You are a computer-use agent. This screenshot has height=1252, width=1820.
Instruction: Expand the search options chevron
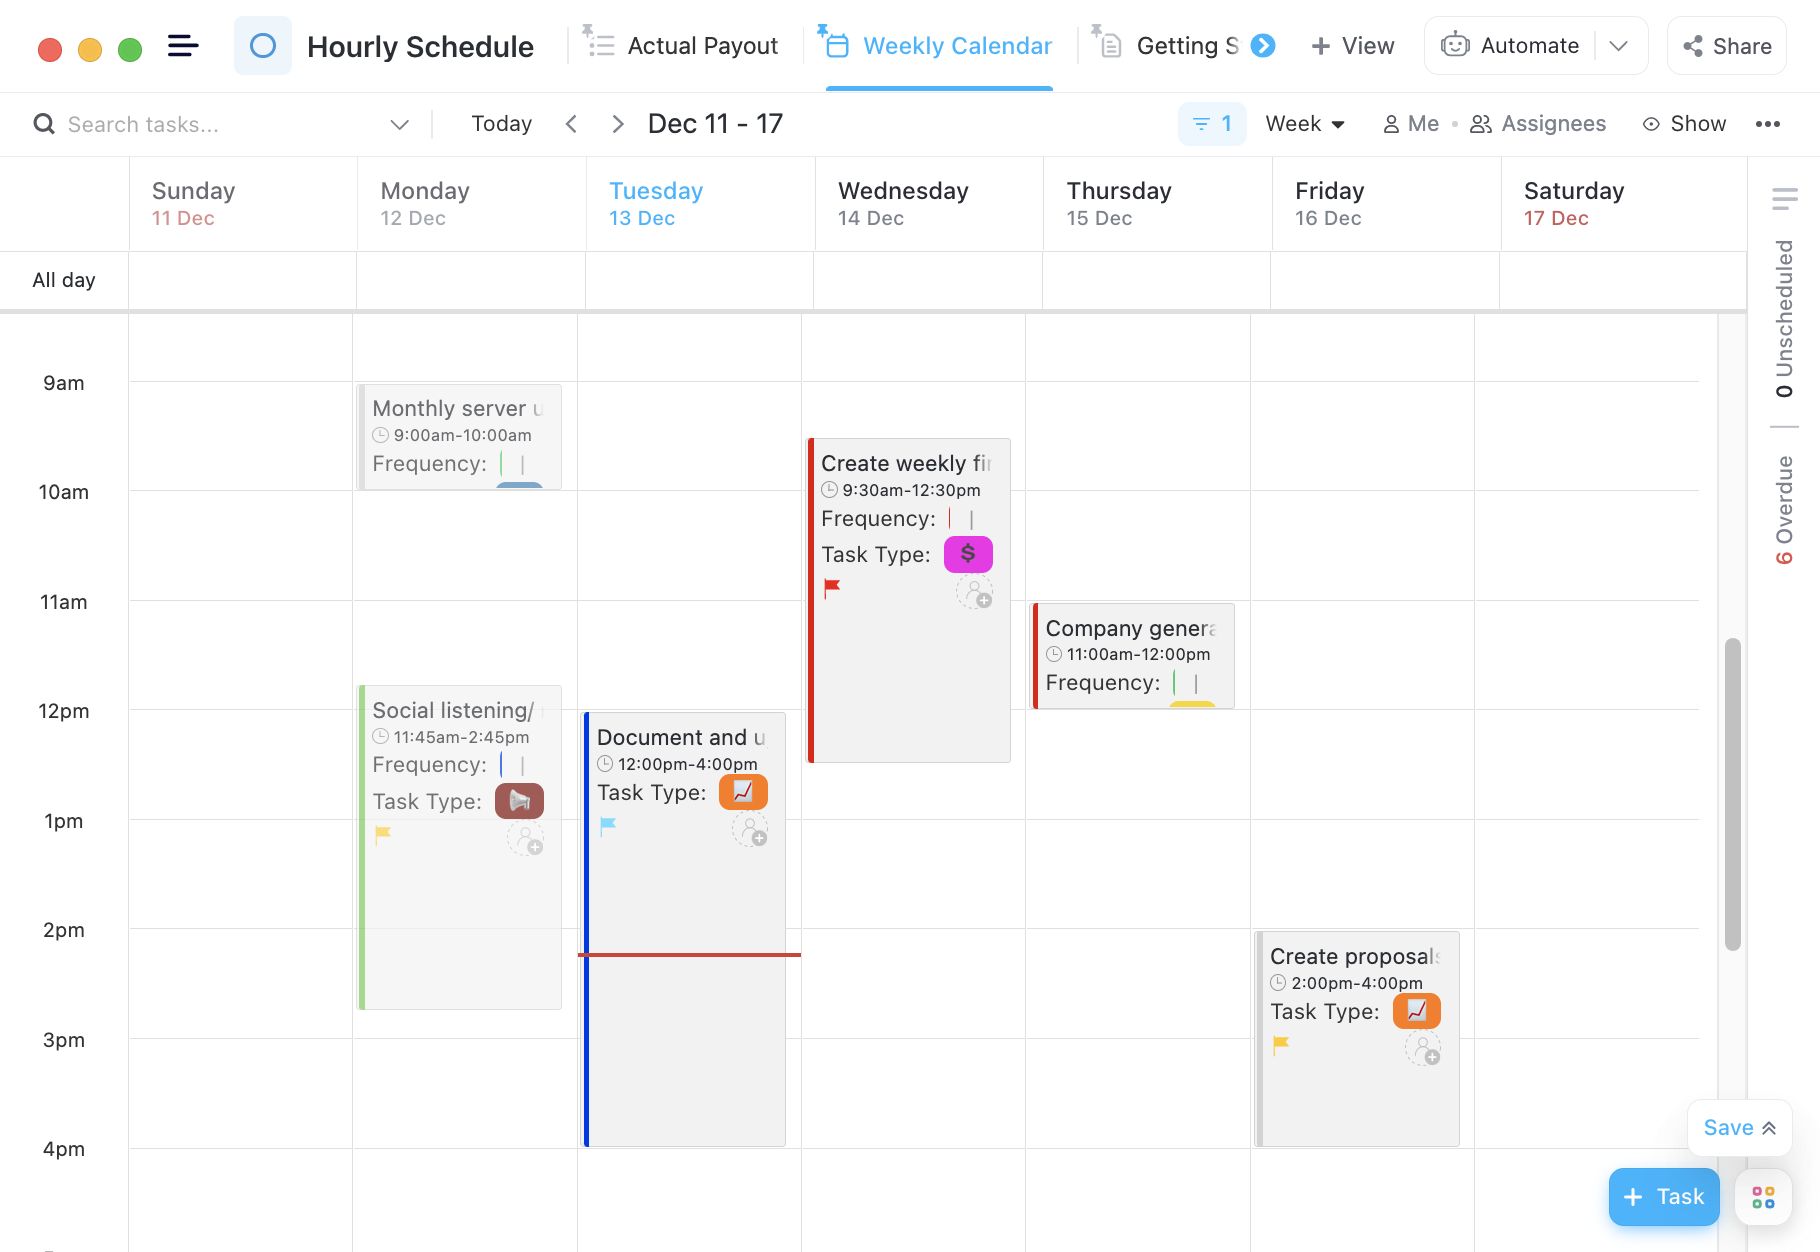pyautogui.click(x=399, y=124)
